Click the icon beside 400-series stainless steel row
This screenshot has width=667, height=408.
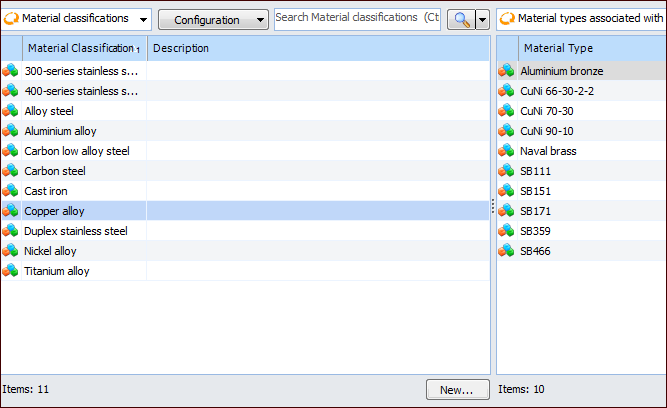point(10,91)
